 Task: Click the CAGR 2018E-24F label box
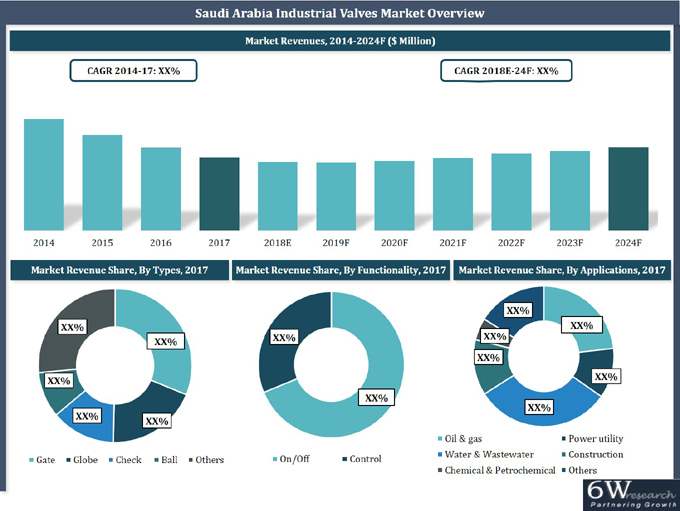click(506, 71)
